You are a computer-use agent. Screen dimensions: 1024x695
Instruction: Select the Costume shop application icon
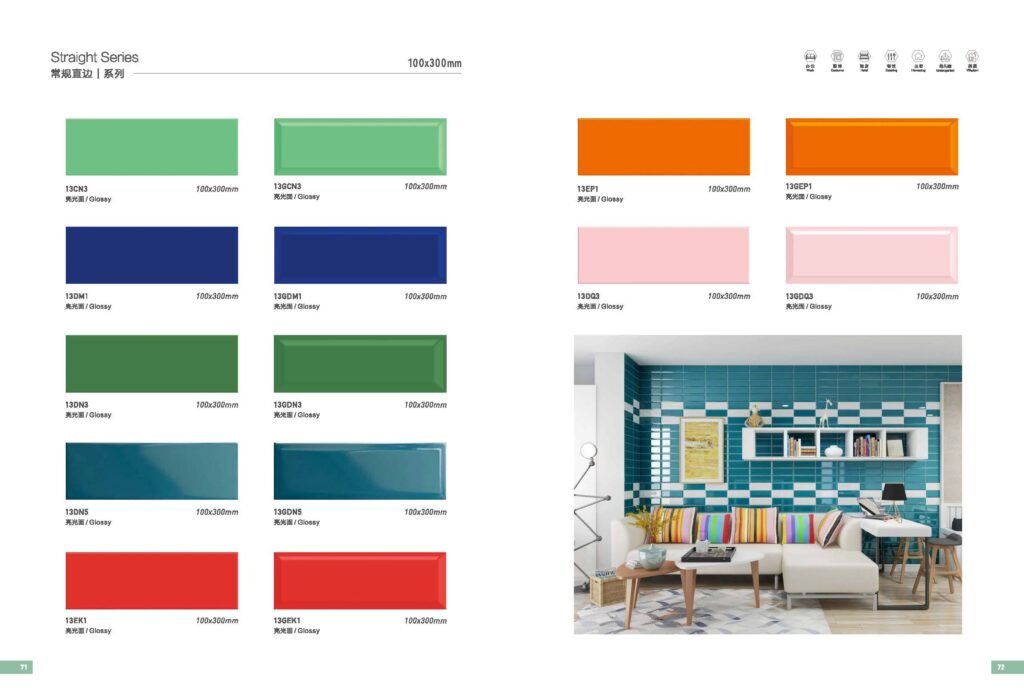tap(837, 61)
